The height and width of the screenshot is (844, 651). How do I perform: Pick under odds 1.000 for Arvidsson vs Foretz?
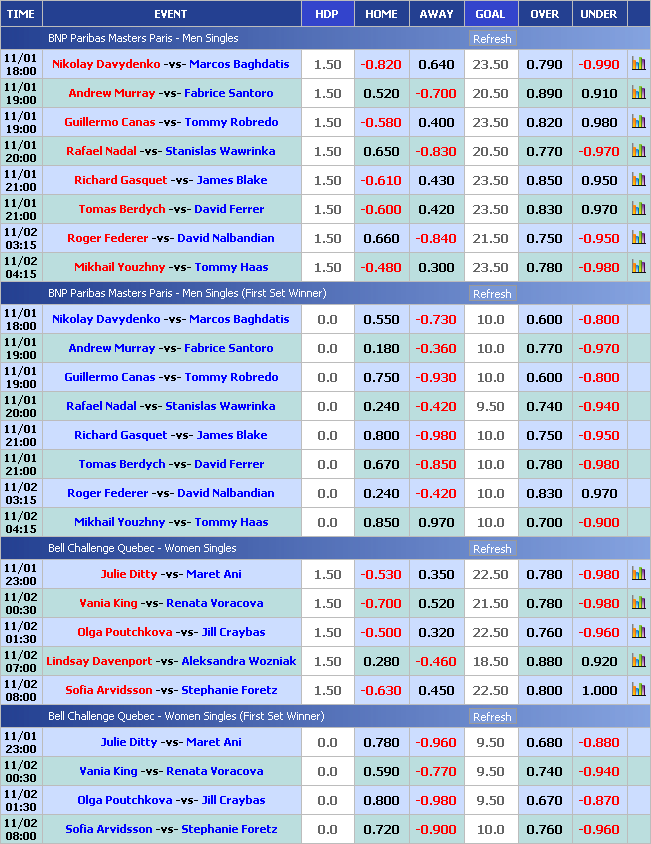[599, 690]
